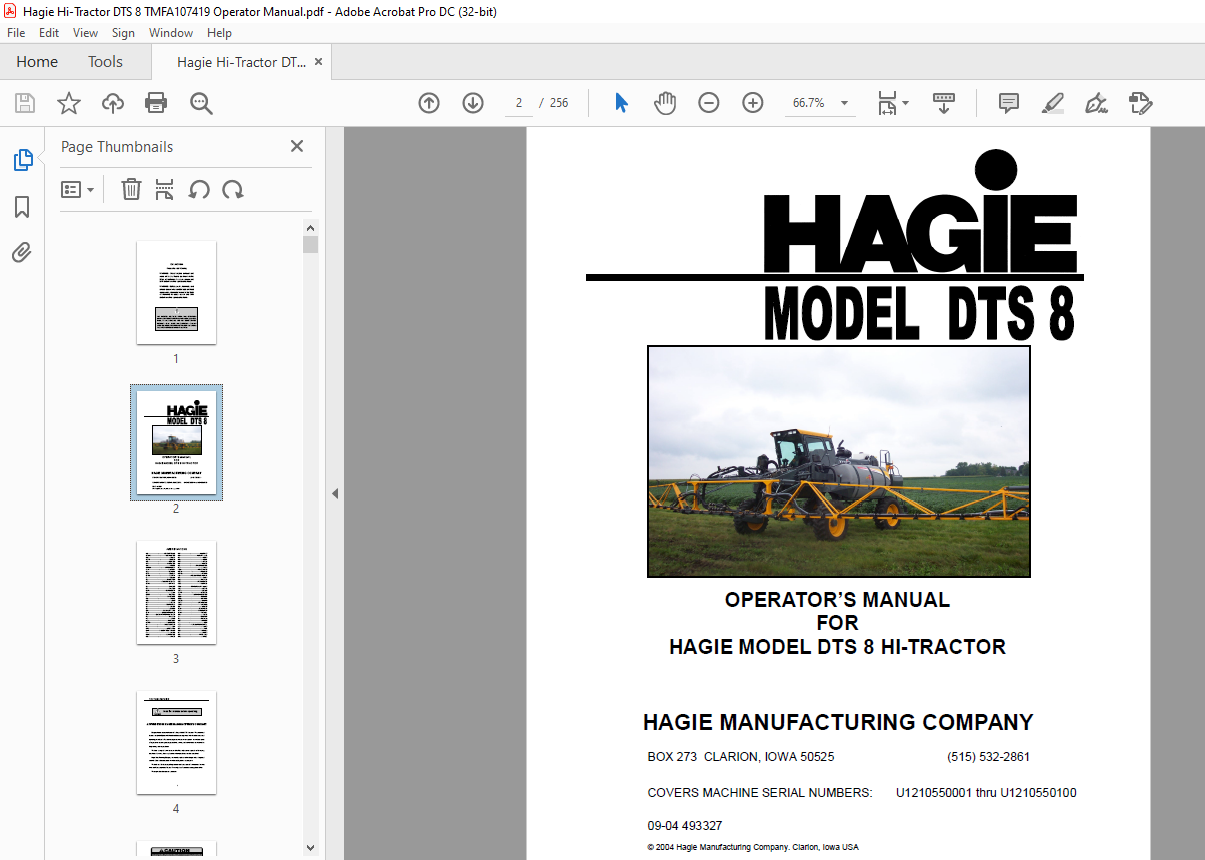Add a sticky note comment
This screenshot has width=1205, height=860.
click(x=1009, y=103)
